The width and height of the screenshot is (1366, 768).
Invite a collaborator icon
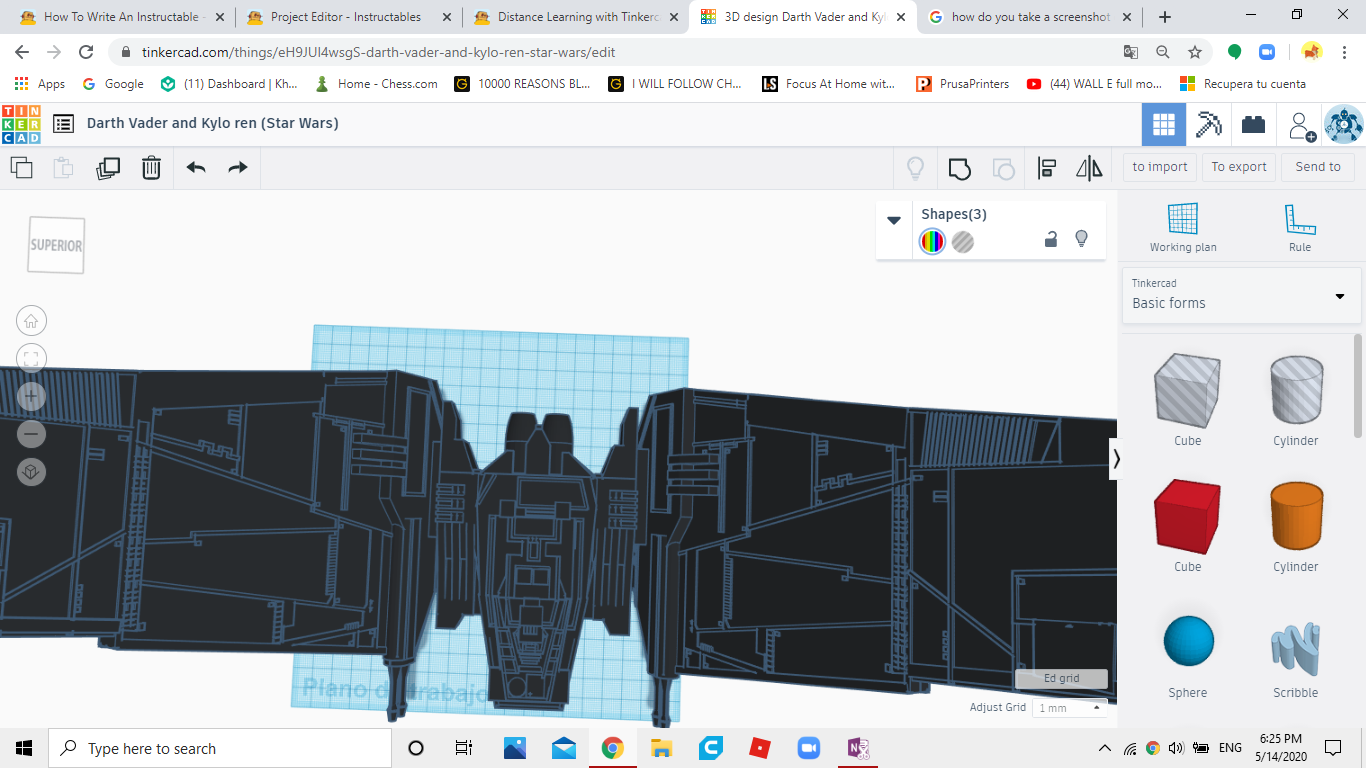click(1301, 126)
